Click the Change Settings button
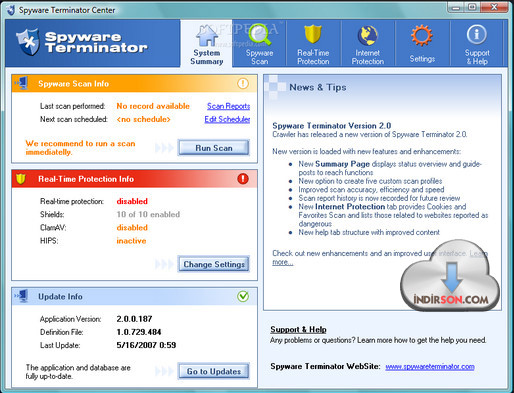This screenshot has width=514, height=393. pyautogui.click(x=214, y=264)
